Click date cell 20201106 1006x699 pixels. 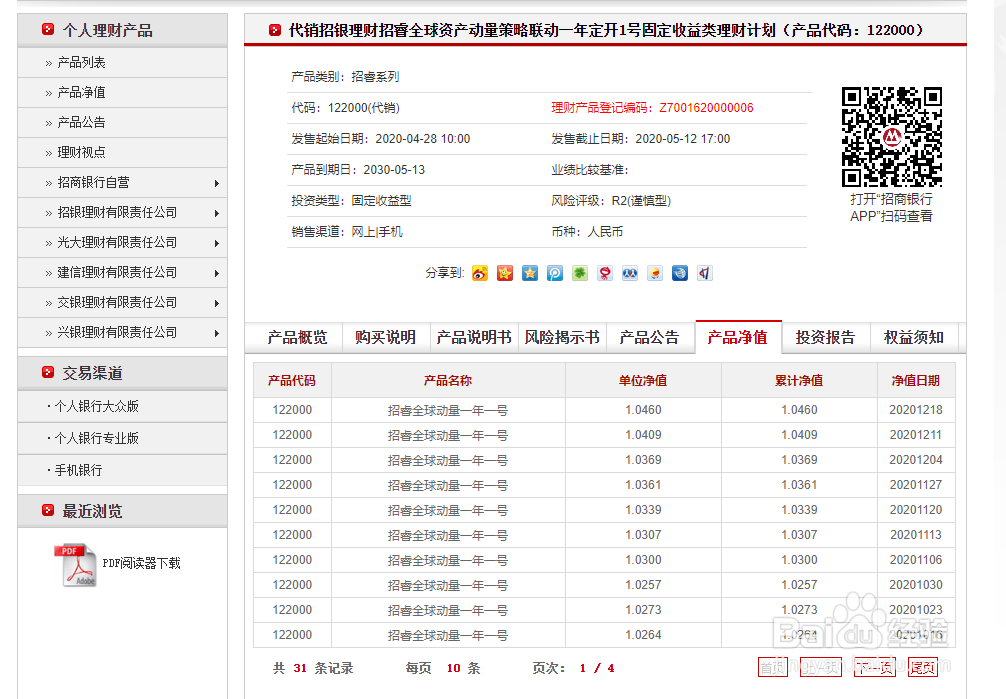point(916,560)
